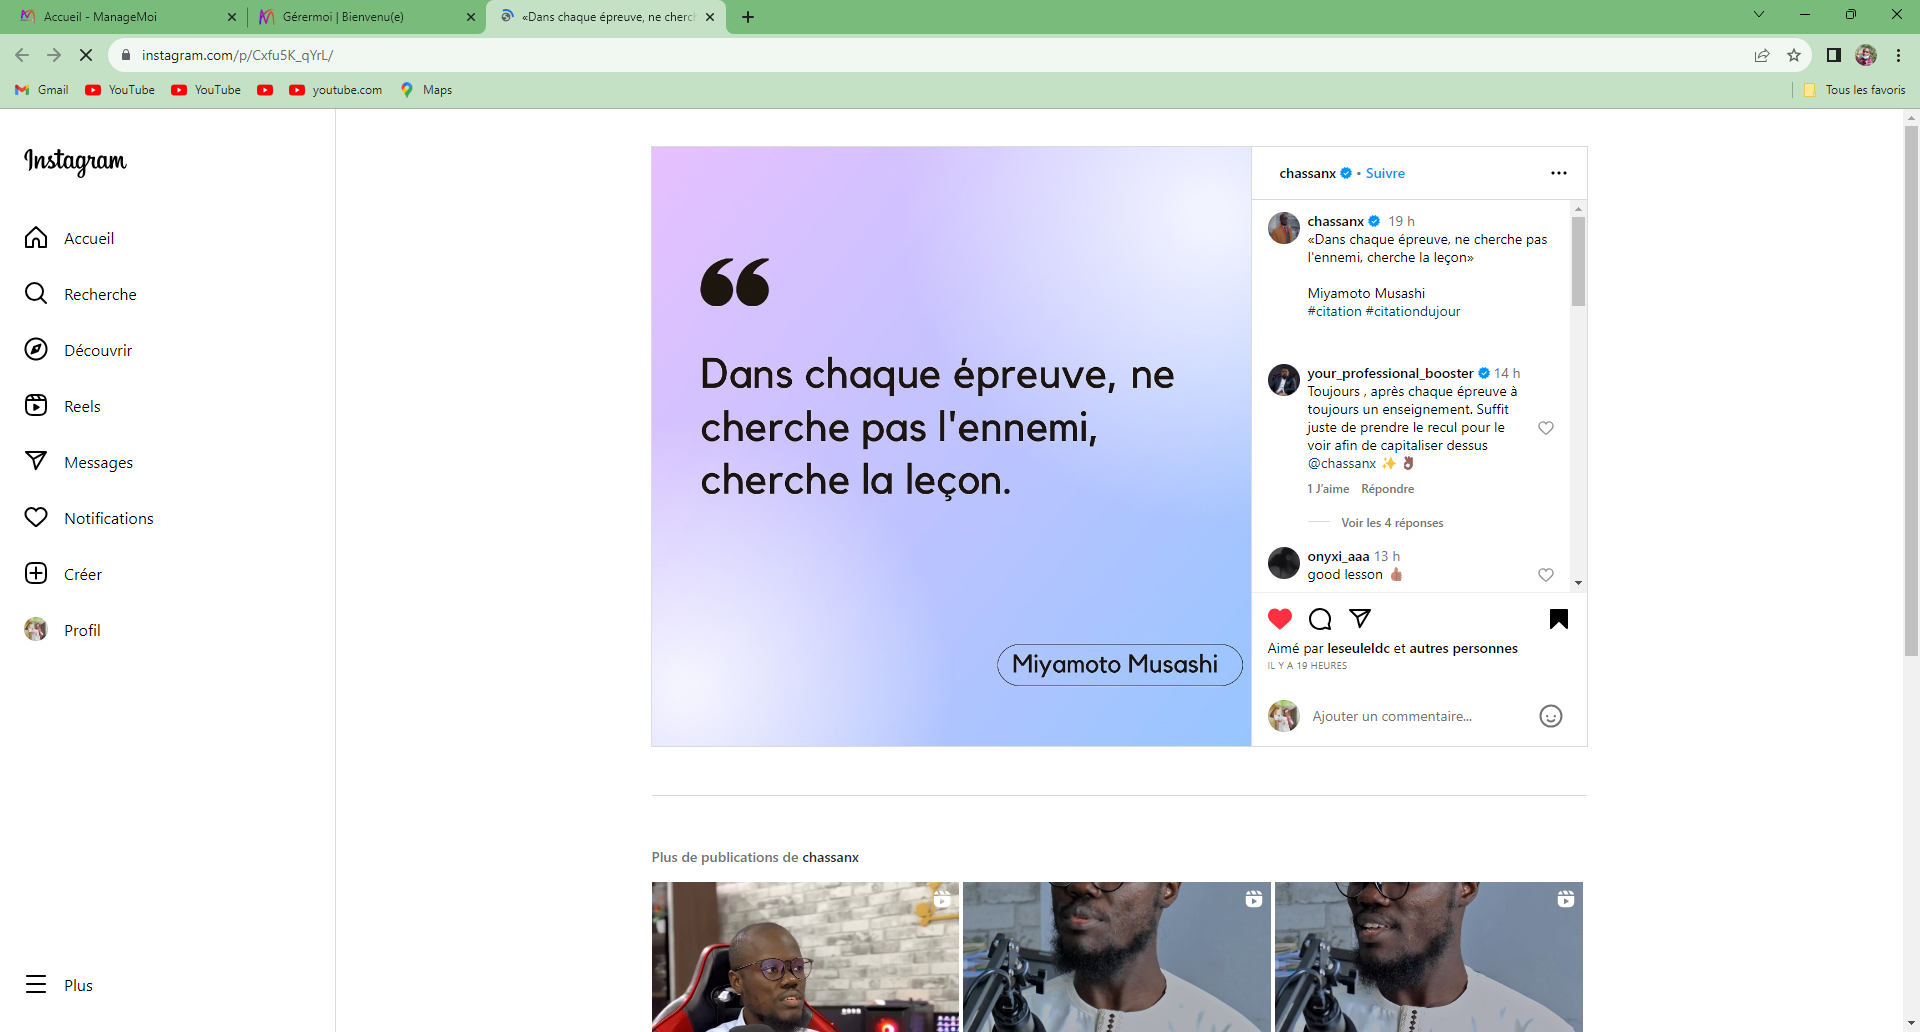The height and width of the screenshot is (1032, 1920).
Task: Open emoji picker in comment field
Action: point(1550,716)
